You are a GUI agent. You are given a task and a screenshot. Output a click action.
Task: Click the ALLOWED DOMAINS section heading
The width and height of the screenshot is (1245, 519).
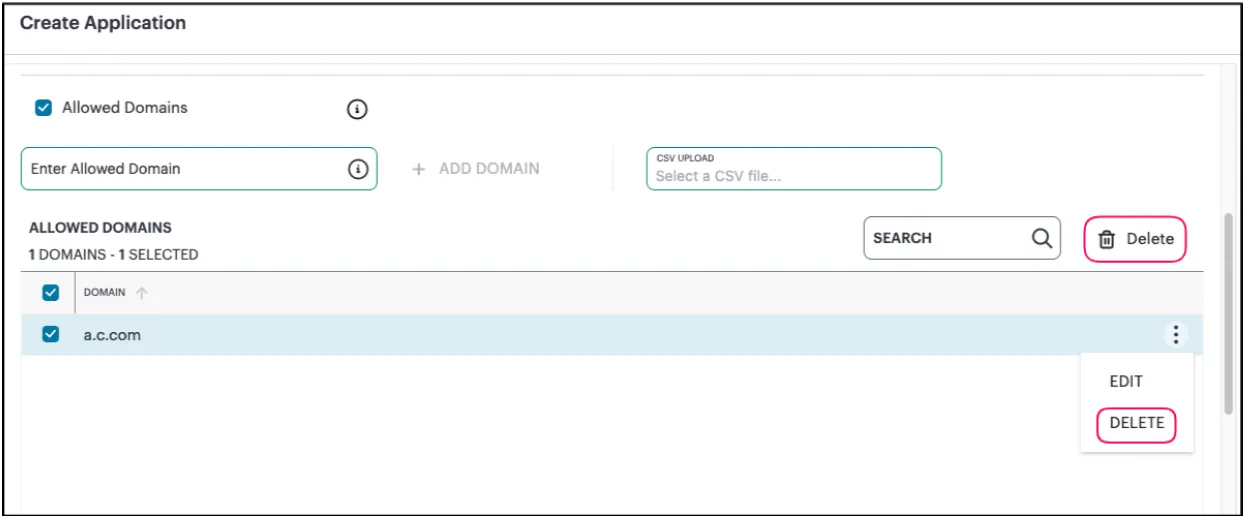pyautogui.click(x=100, y=228)
